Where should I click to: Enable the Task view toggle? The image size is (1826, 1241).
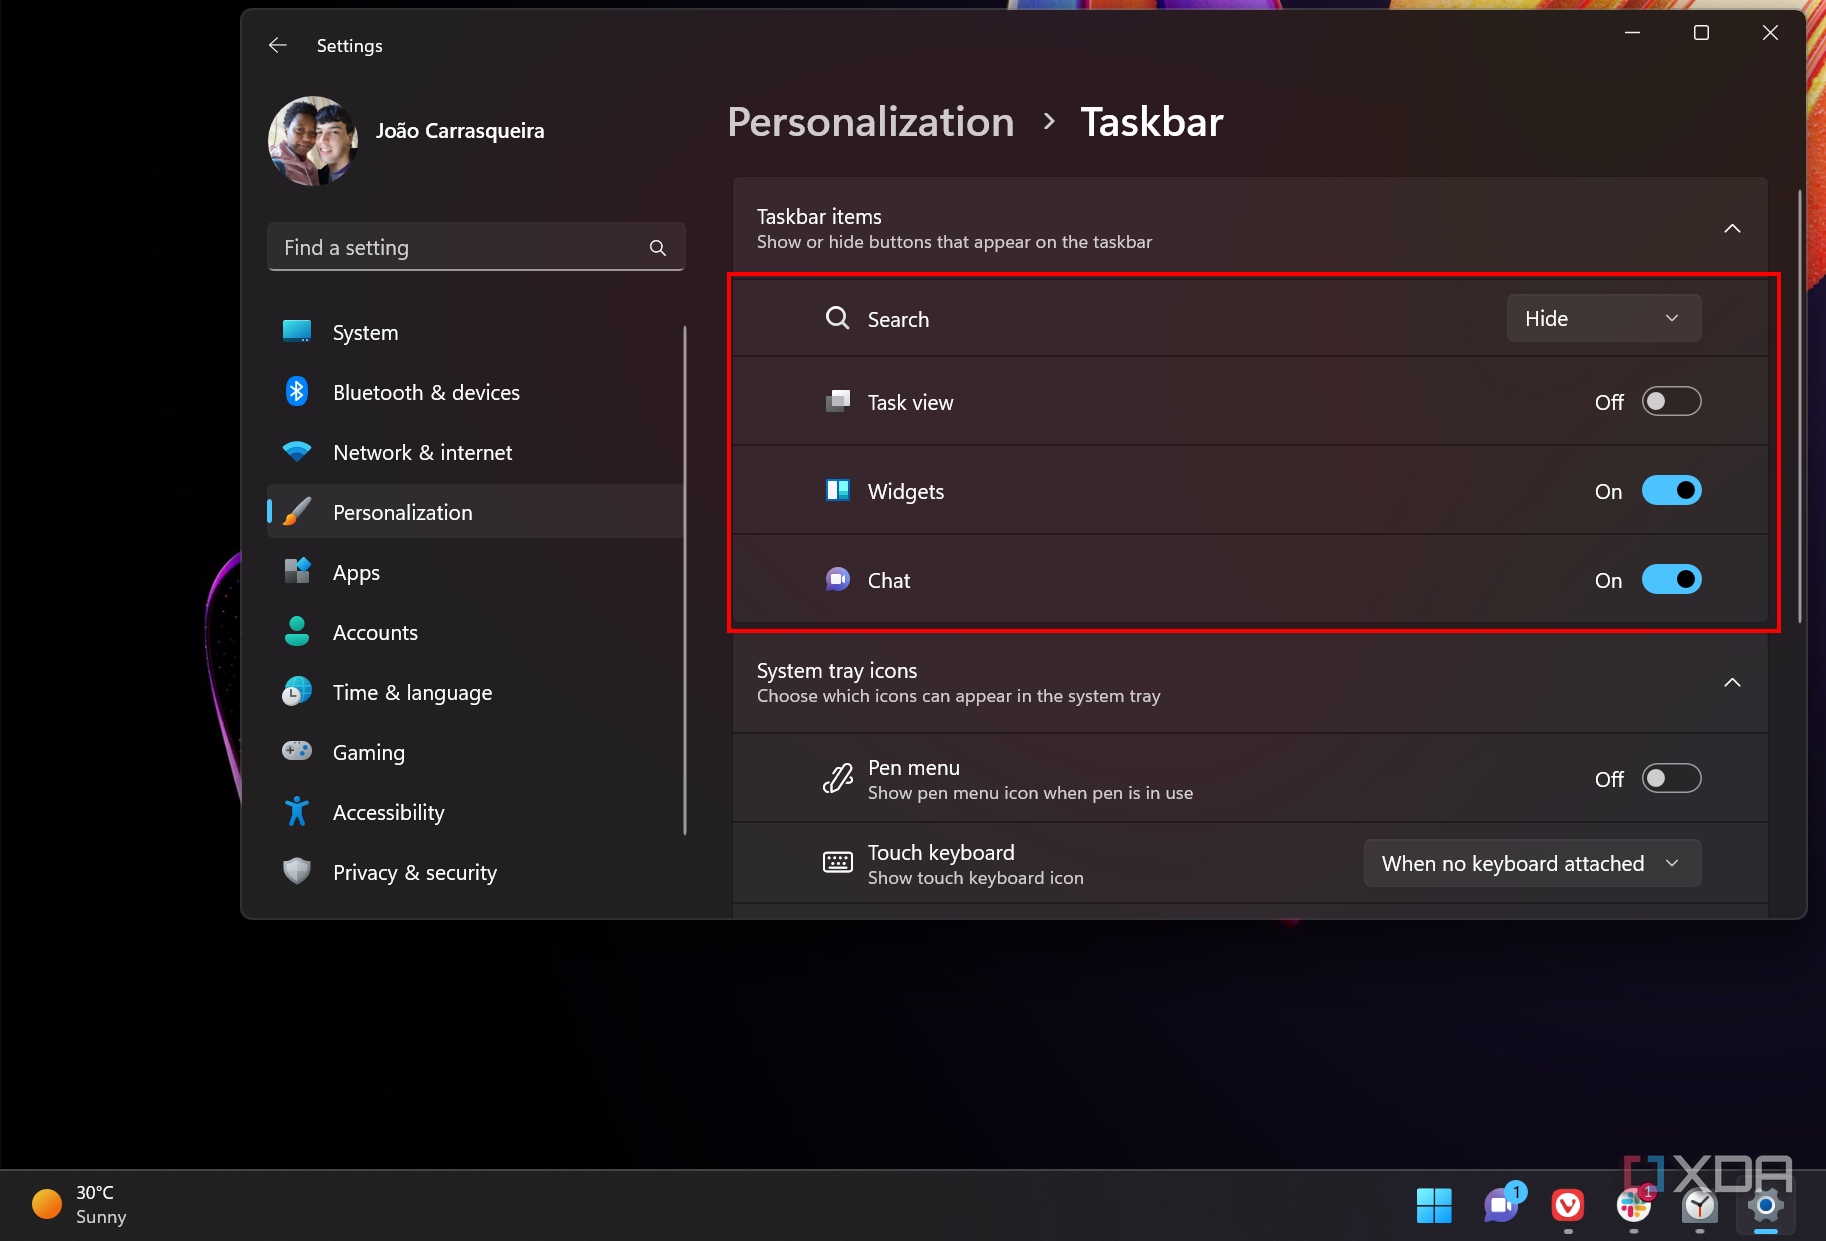point(1670,401)
